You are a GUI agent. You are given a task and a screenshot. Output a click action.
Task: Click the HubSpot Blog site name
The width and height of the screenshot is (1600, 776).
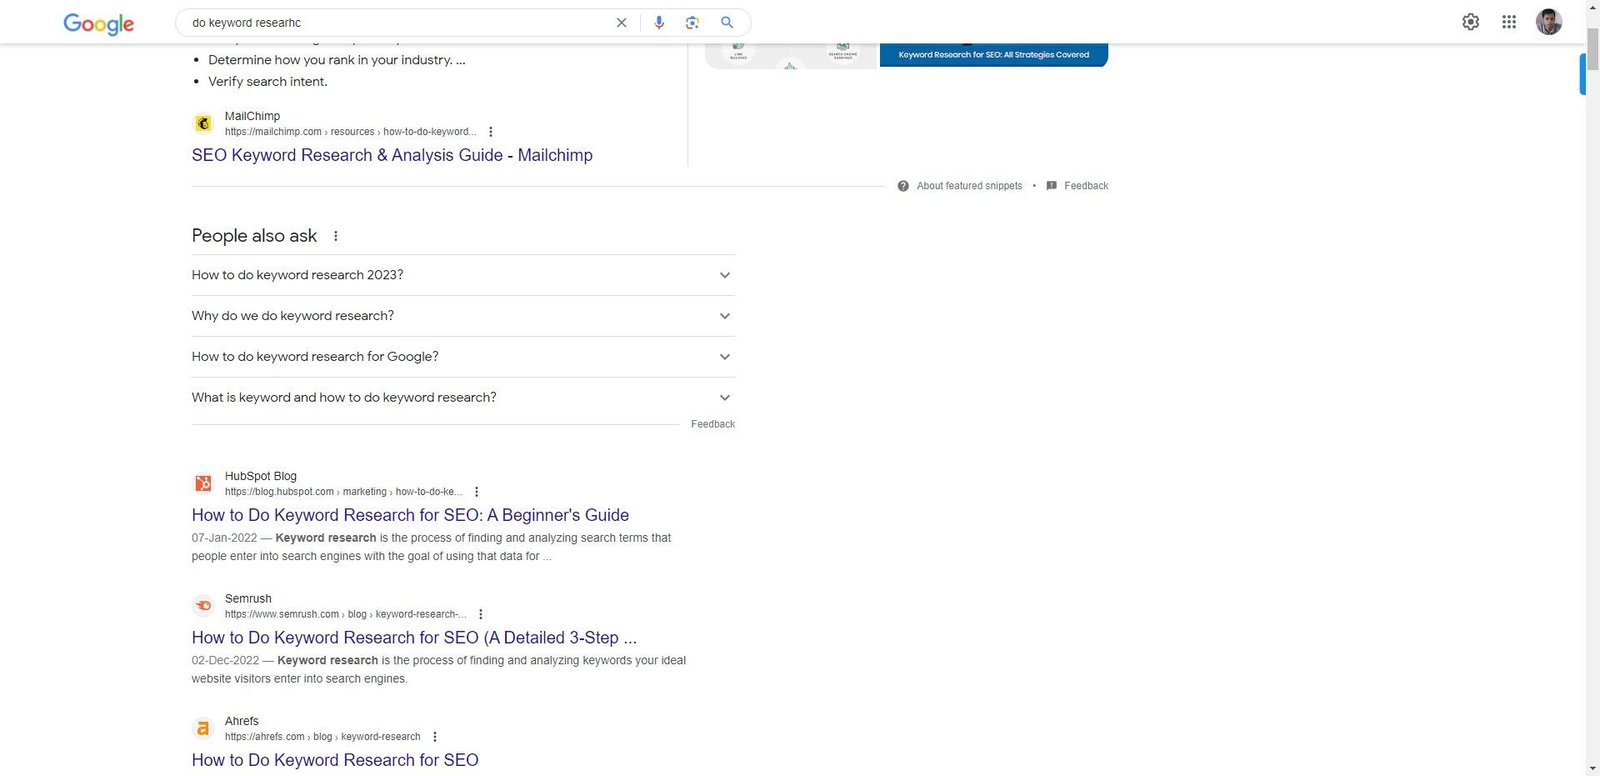(261, 476)
